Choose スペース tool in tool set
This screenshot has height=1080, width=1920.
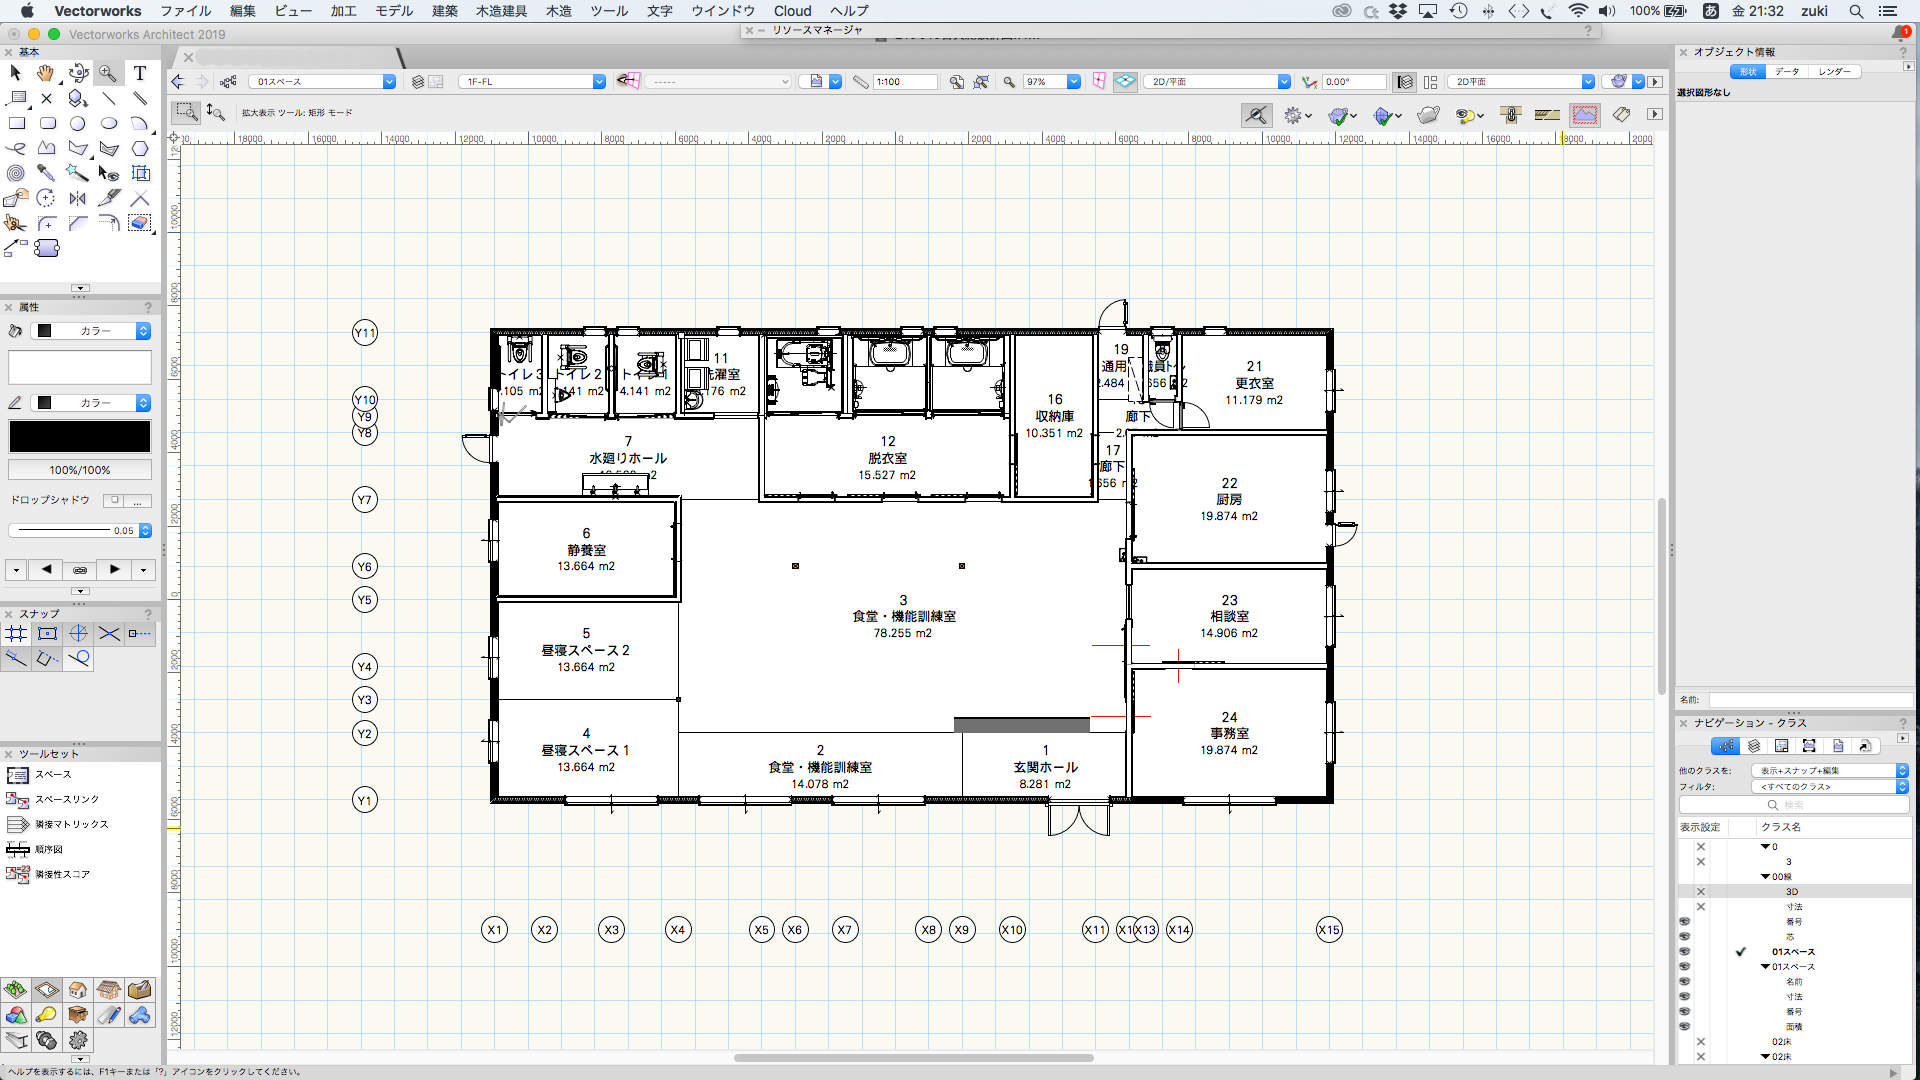[x=53, y=775]
